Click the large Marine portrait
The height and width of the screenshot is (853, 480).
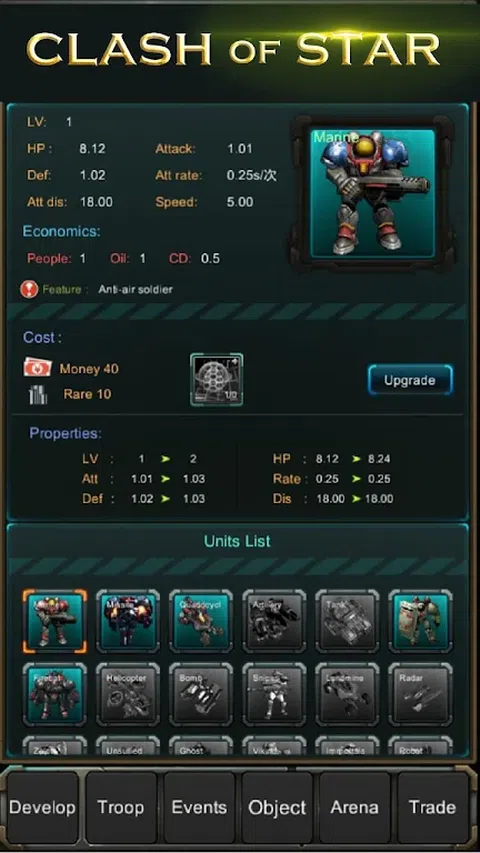[x=373, y=193]
